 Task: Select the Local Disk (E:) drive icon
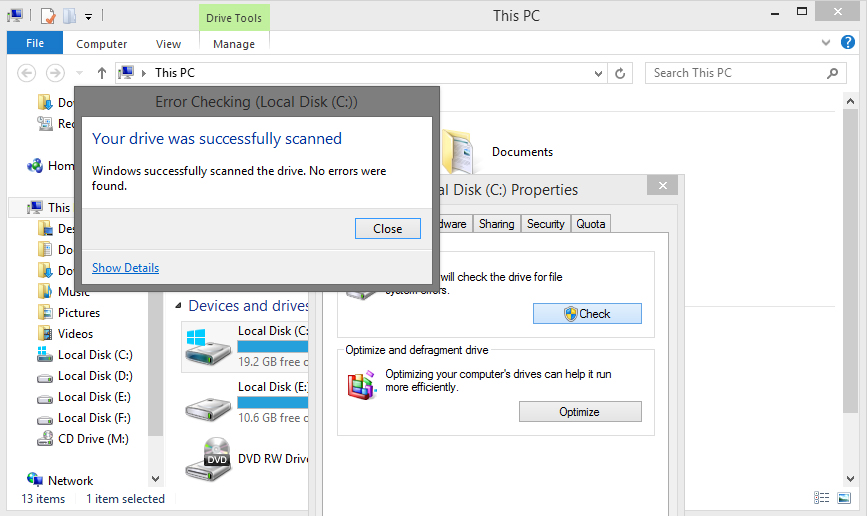pyautogui.click(x=209, y=404)
